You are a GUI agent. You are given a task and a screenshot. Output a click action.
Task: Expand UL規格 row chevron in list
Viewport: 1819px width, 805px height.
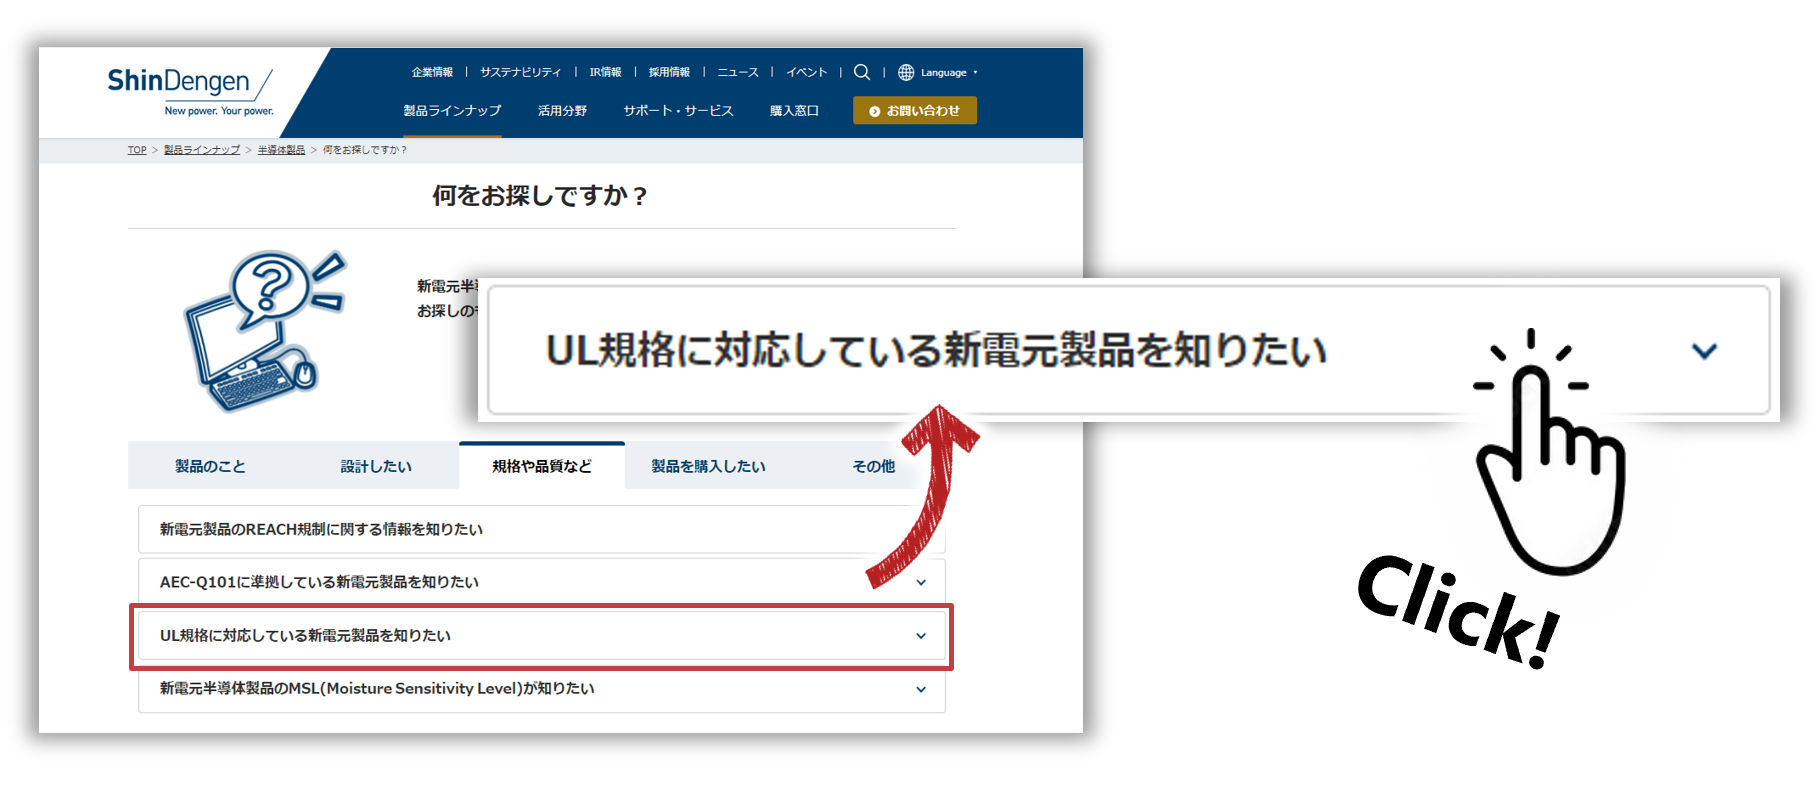[921, 636]
